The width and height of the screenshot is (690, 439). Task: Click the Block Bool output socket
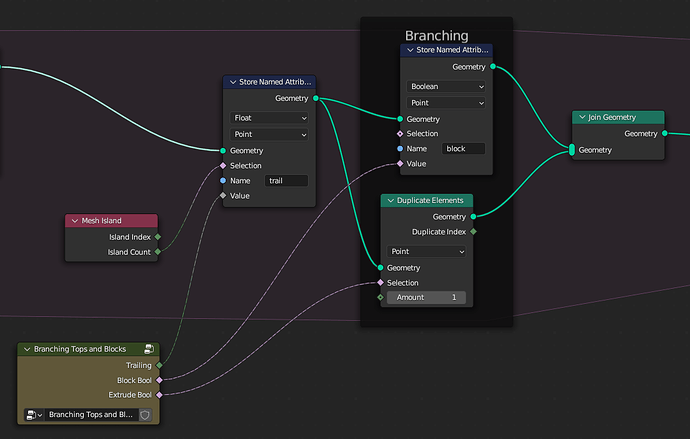(159, 380)
